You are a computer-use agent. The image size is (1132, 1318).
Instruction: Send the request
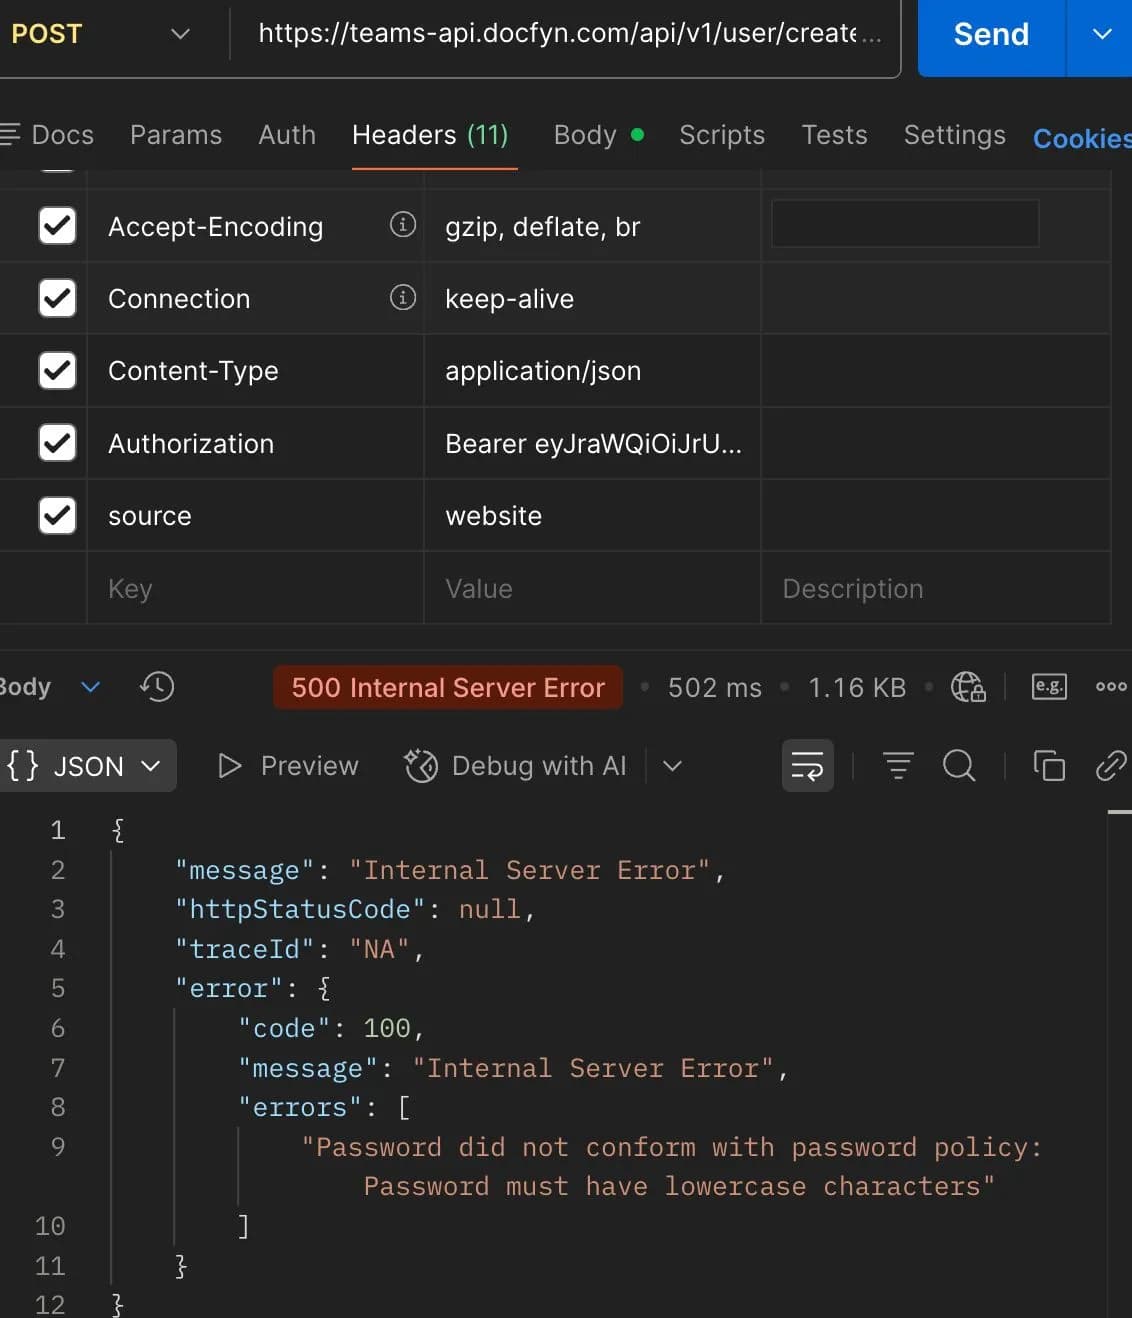coord(991,34)
